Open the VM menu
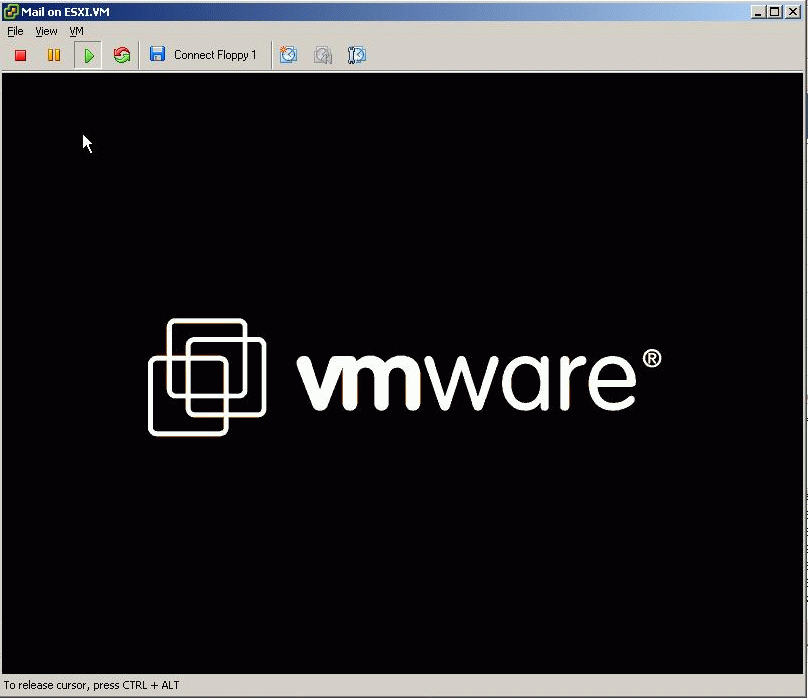Image resolution: width=808 pixels, height=698 pixels. (76, 31)
